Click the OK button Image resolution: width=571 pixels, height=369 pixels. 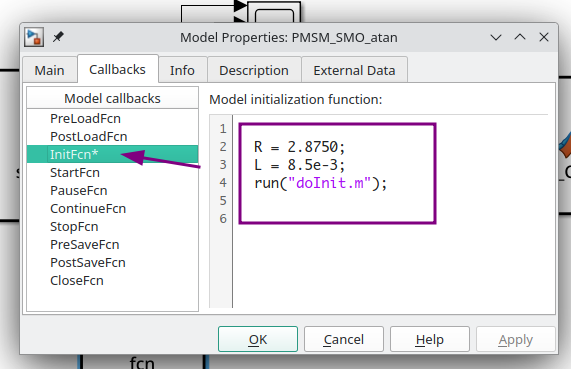(x=258, y=339)
